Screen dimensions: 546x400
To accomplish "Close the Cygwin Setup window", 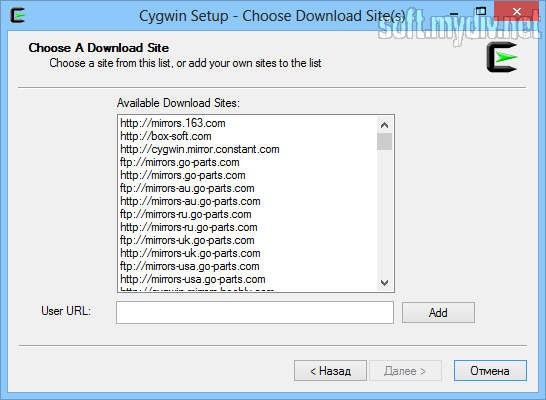I will click(x=517, y=11).
